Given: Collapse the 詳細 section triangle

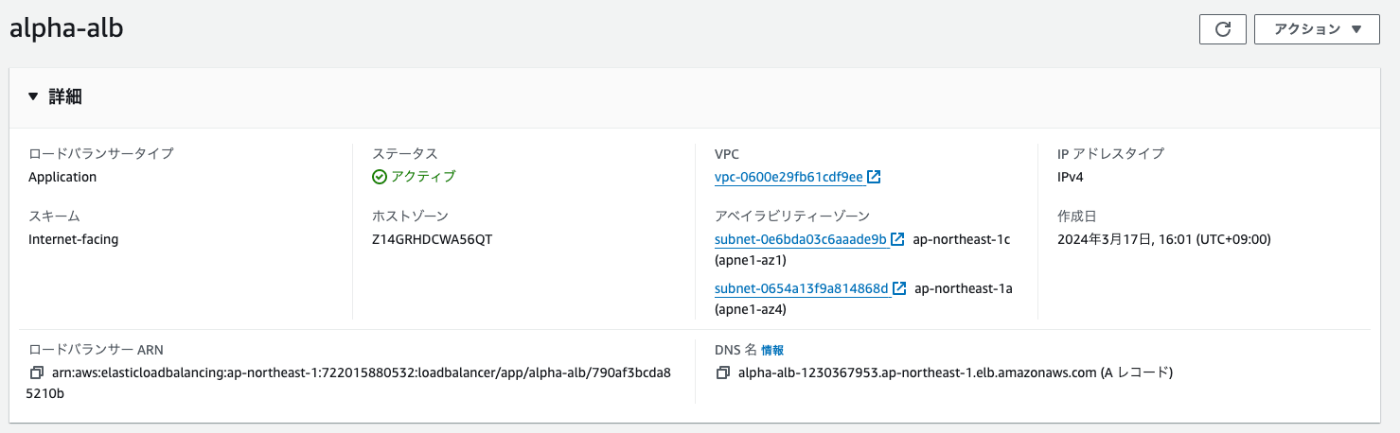Looking at the screenshot, I should click(x=33, y=97).
